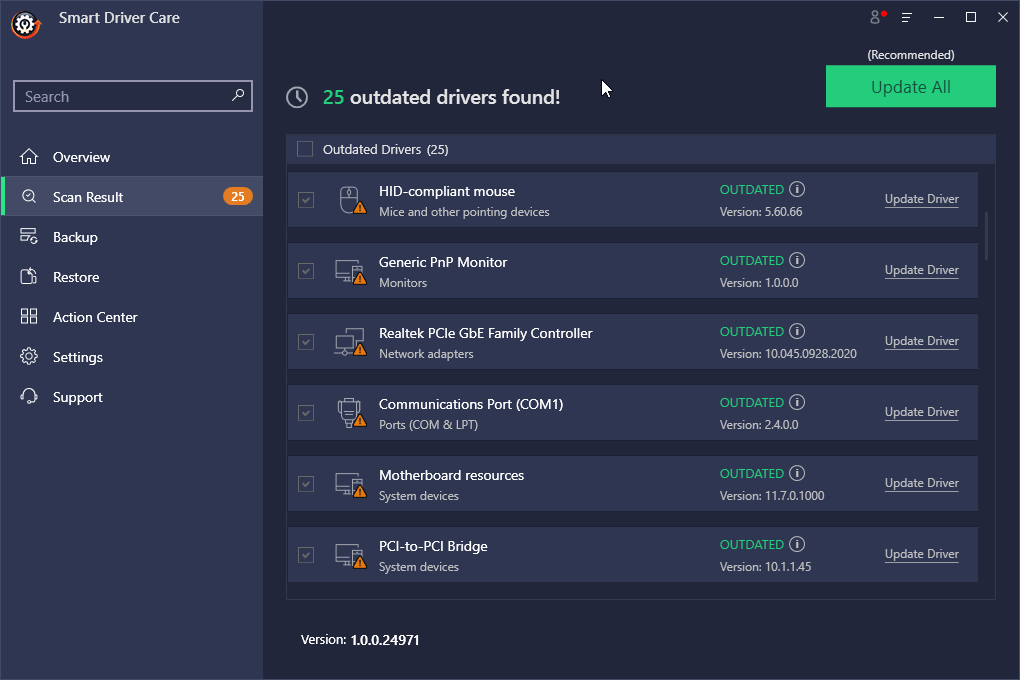Click Update Driver for Realtek PCIe GbE
This screenshot has height=680, width=1020.
click(921, 341)
